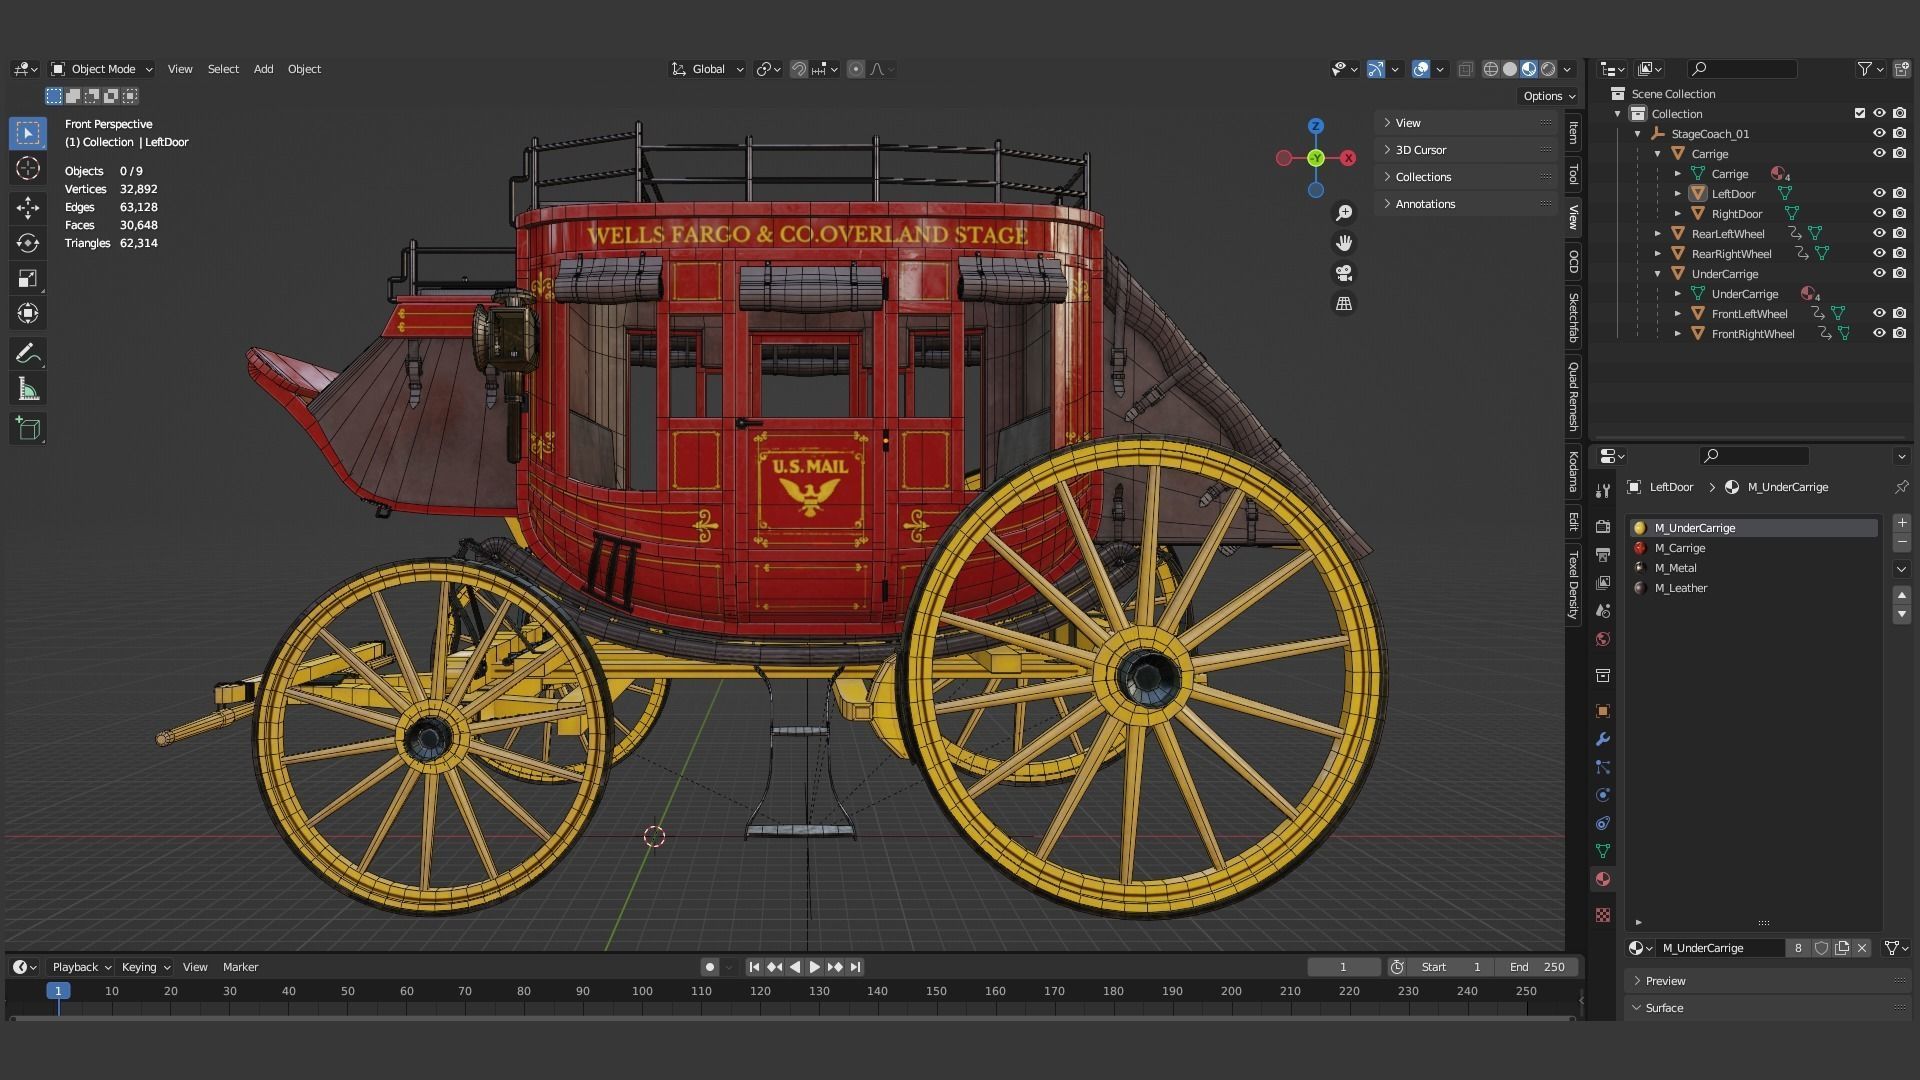Select the Measure tool
Viewport: 1920px width, 1080px height.
(28, 390)
